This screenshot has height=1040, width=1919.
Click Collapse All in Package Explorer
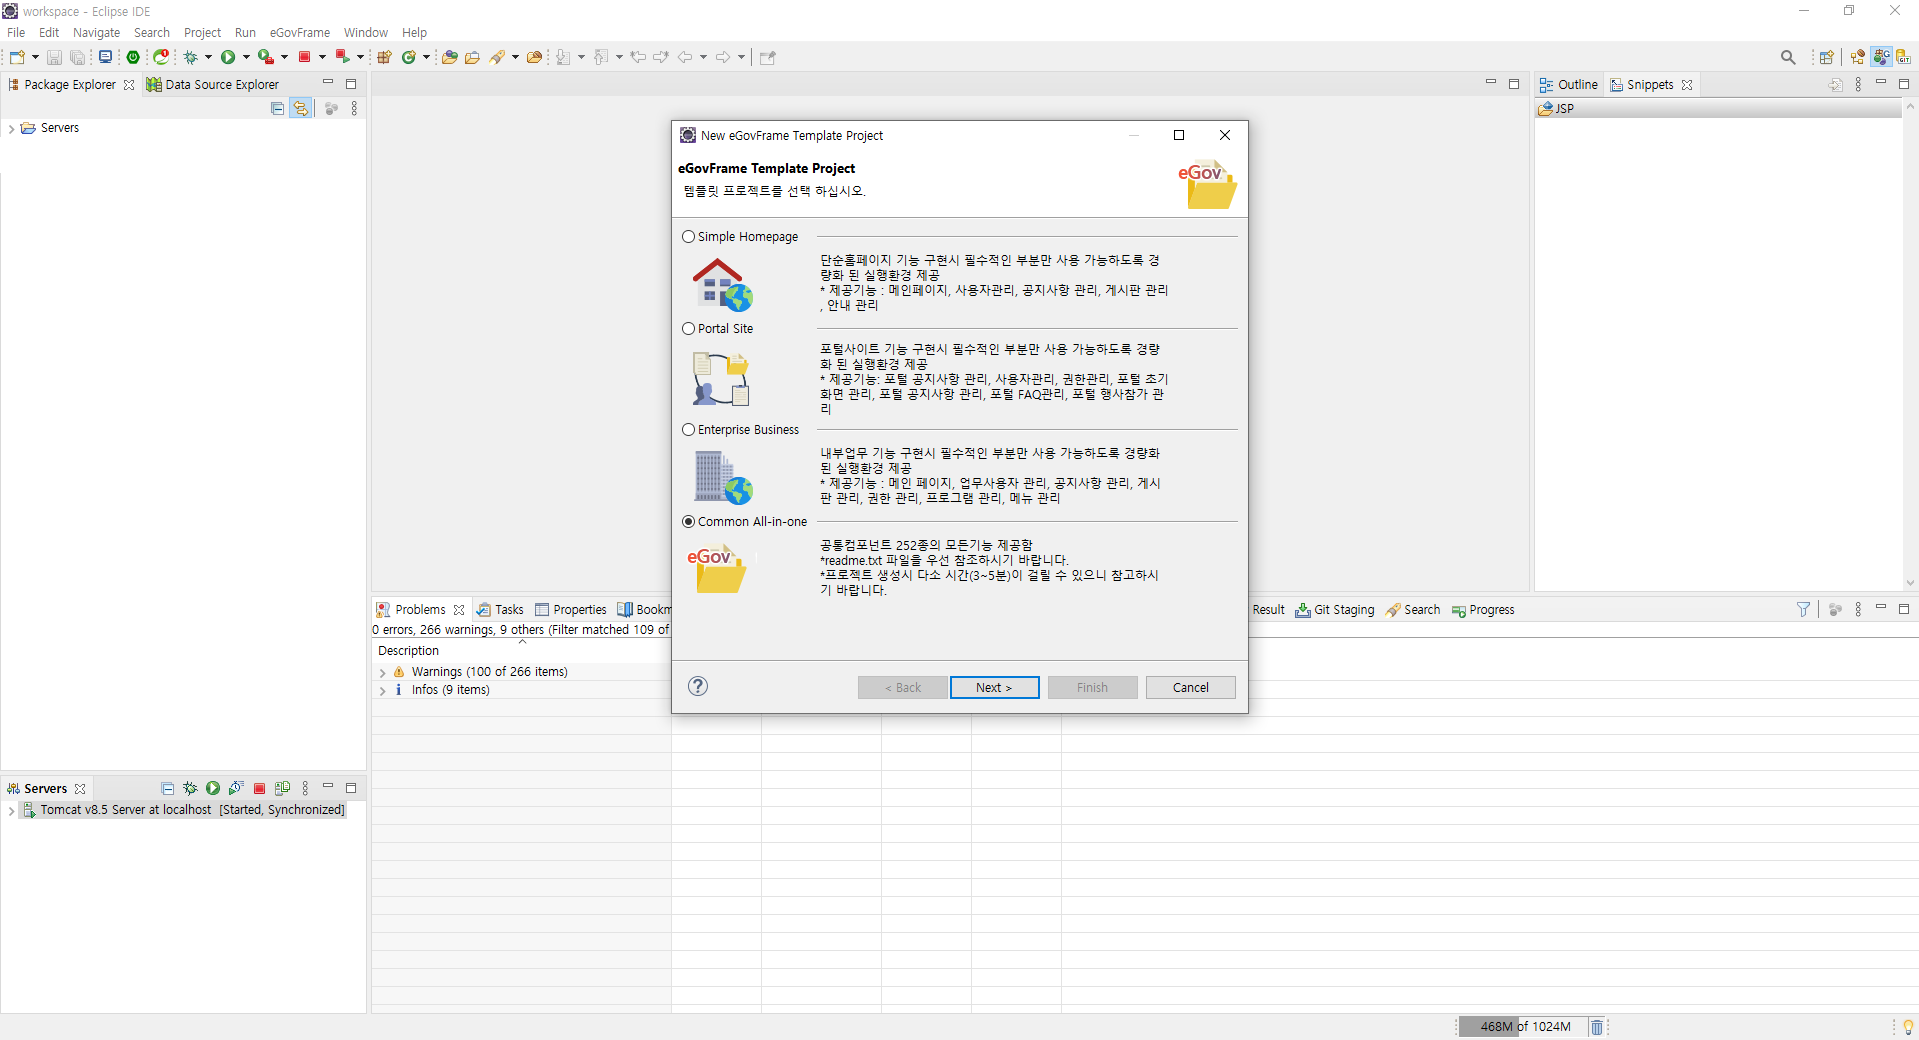click(278, 108)
